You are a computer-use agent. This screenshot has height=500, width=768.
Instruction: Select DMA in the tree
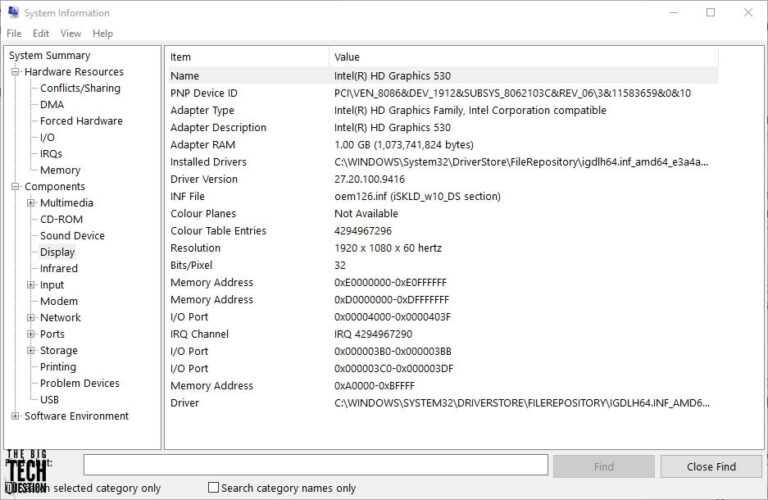pos(52,104)
